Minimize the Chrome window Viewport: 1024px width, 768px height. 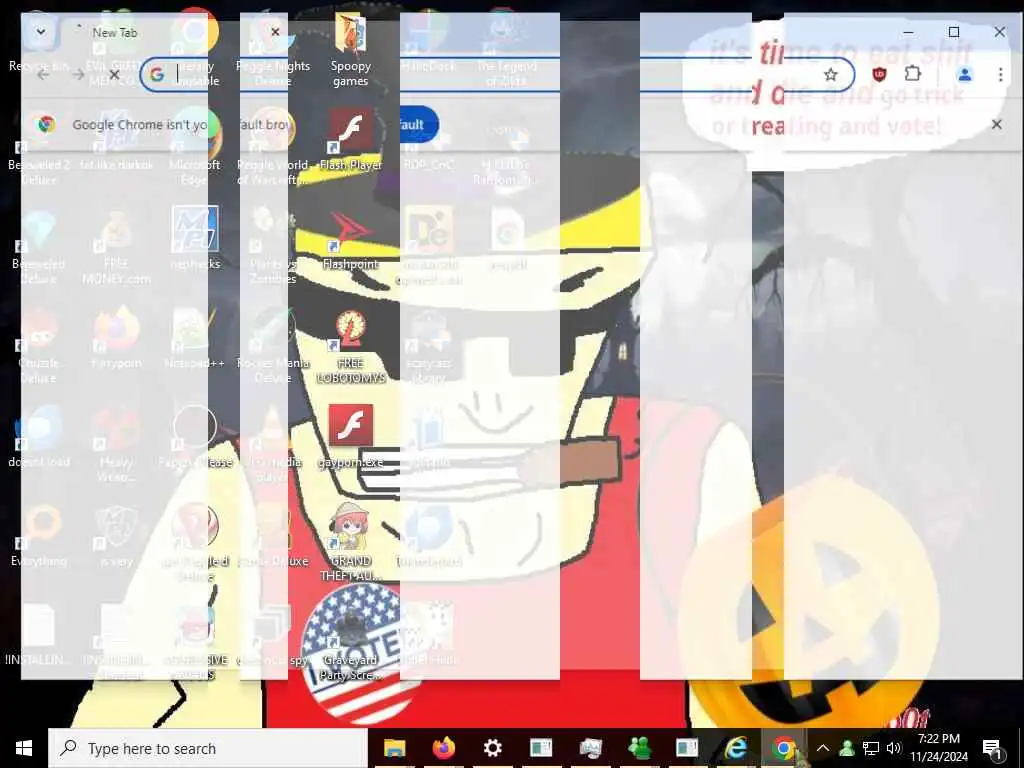coord(908,32)
